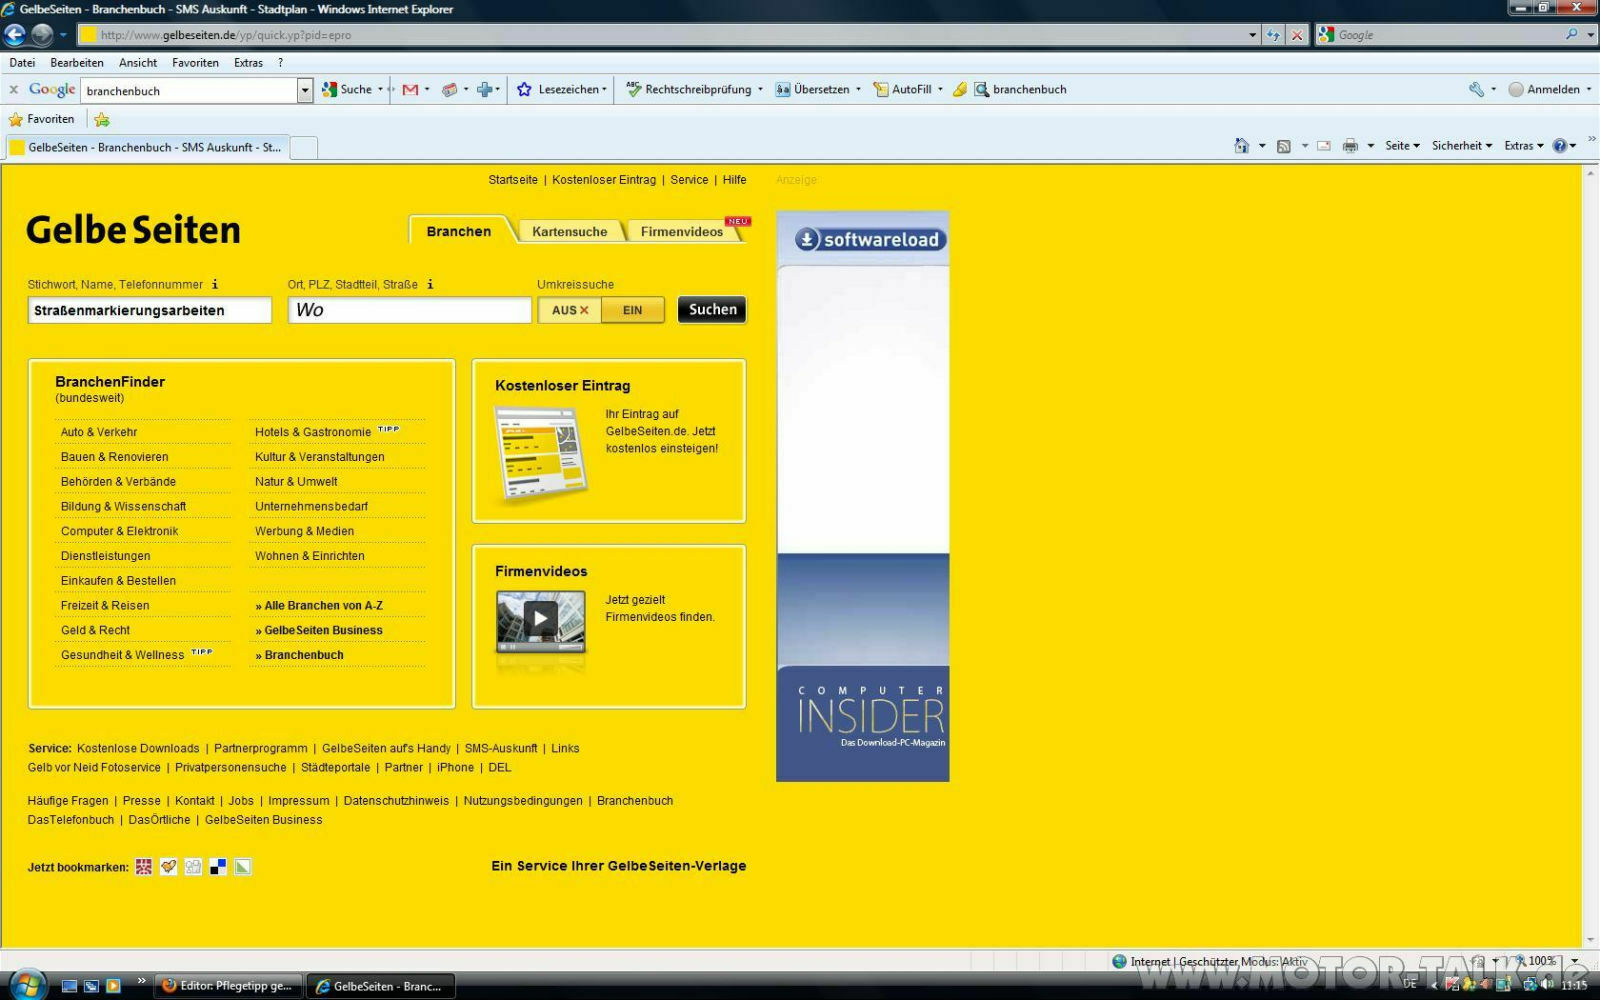Open Alle Branchen von A-Z link
The width and height of the screenshot is (1600, 1000).
click(319, 605)
